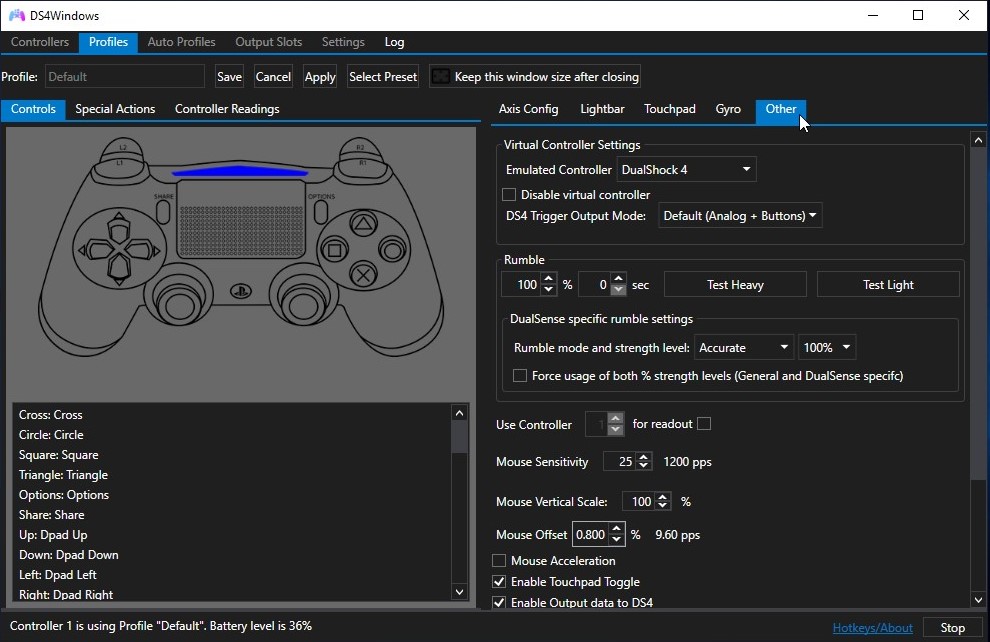Viewport: 990px width, 642px height.
Task: Increase Mouse Offset value
Action: click(617, 529)
